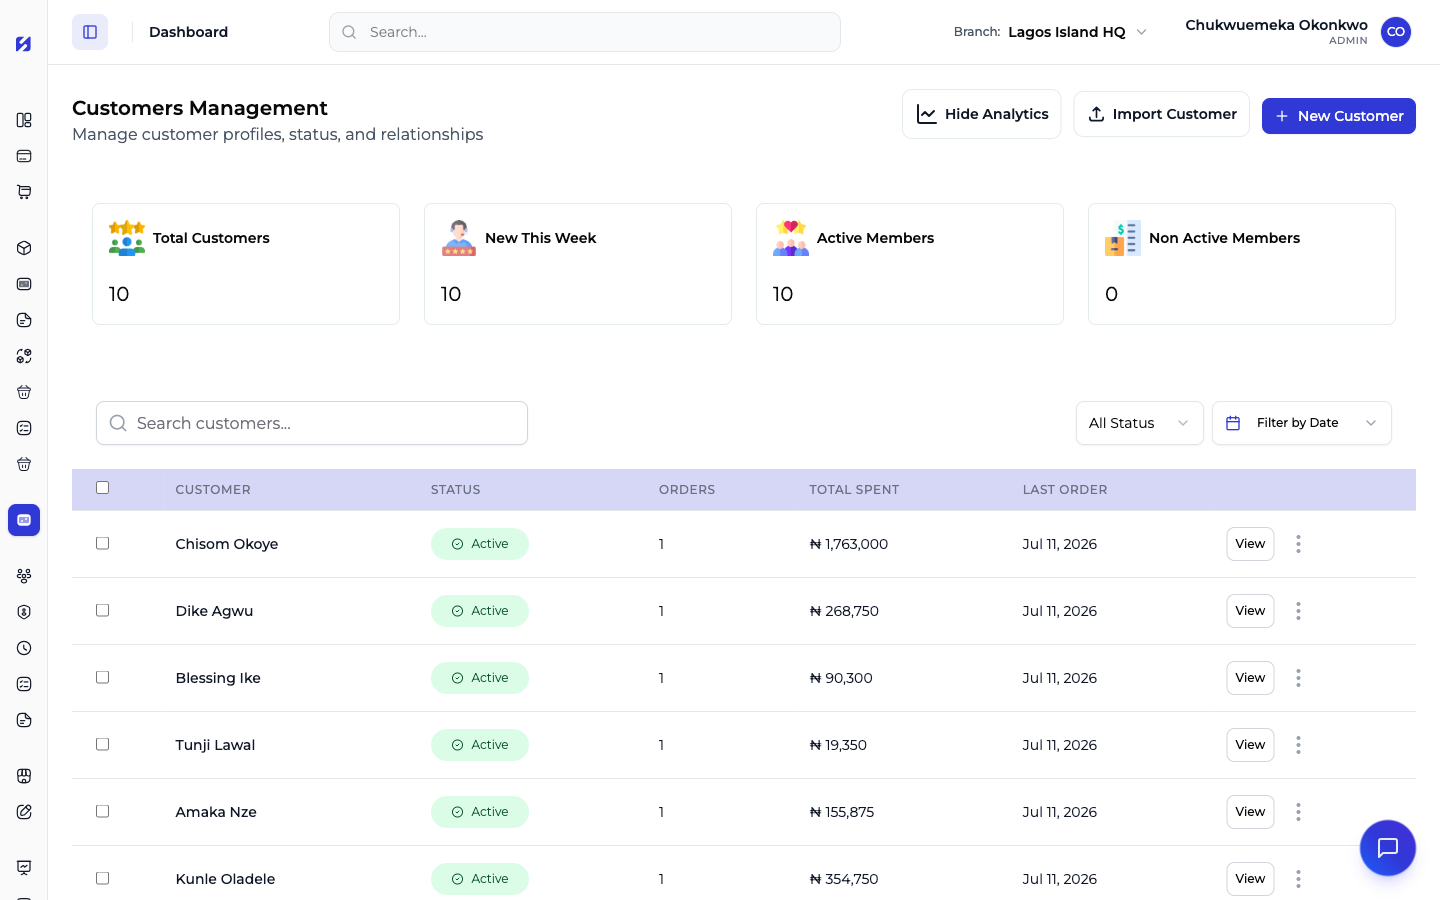Tick the checkbox for Amaka Nze

pos(102,811)
